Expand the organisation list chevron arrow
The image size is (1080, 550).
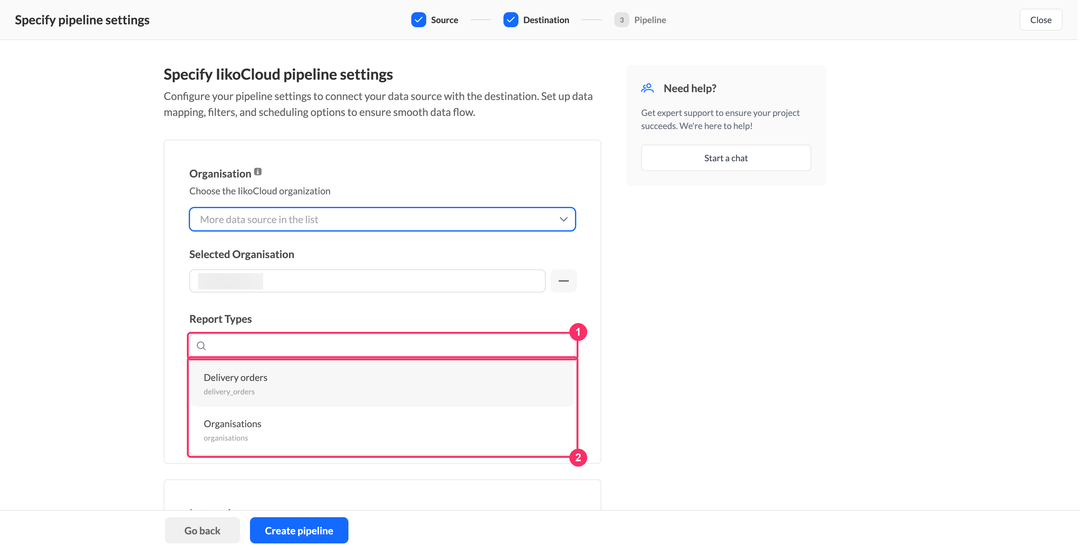[x=563, y=220]
